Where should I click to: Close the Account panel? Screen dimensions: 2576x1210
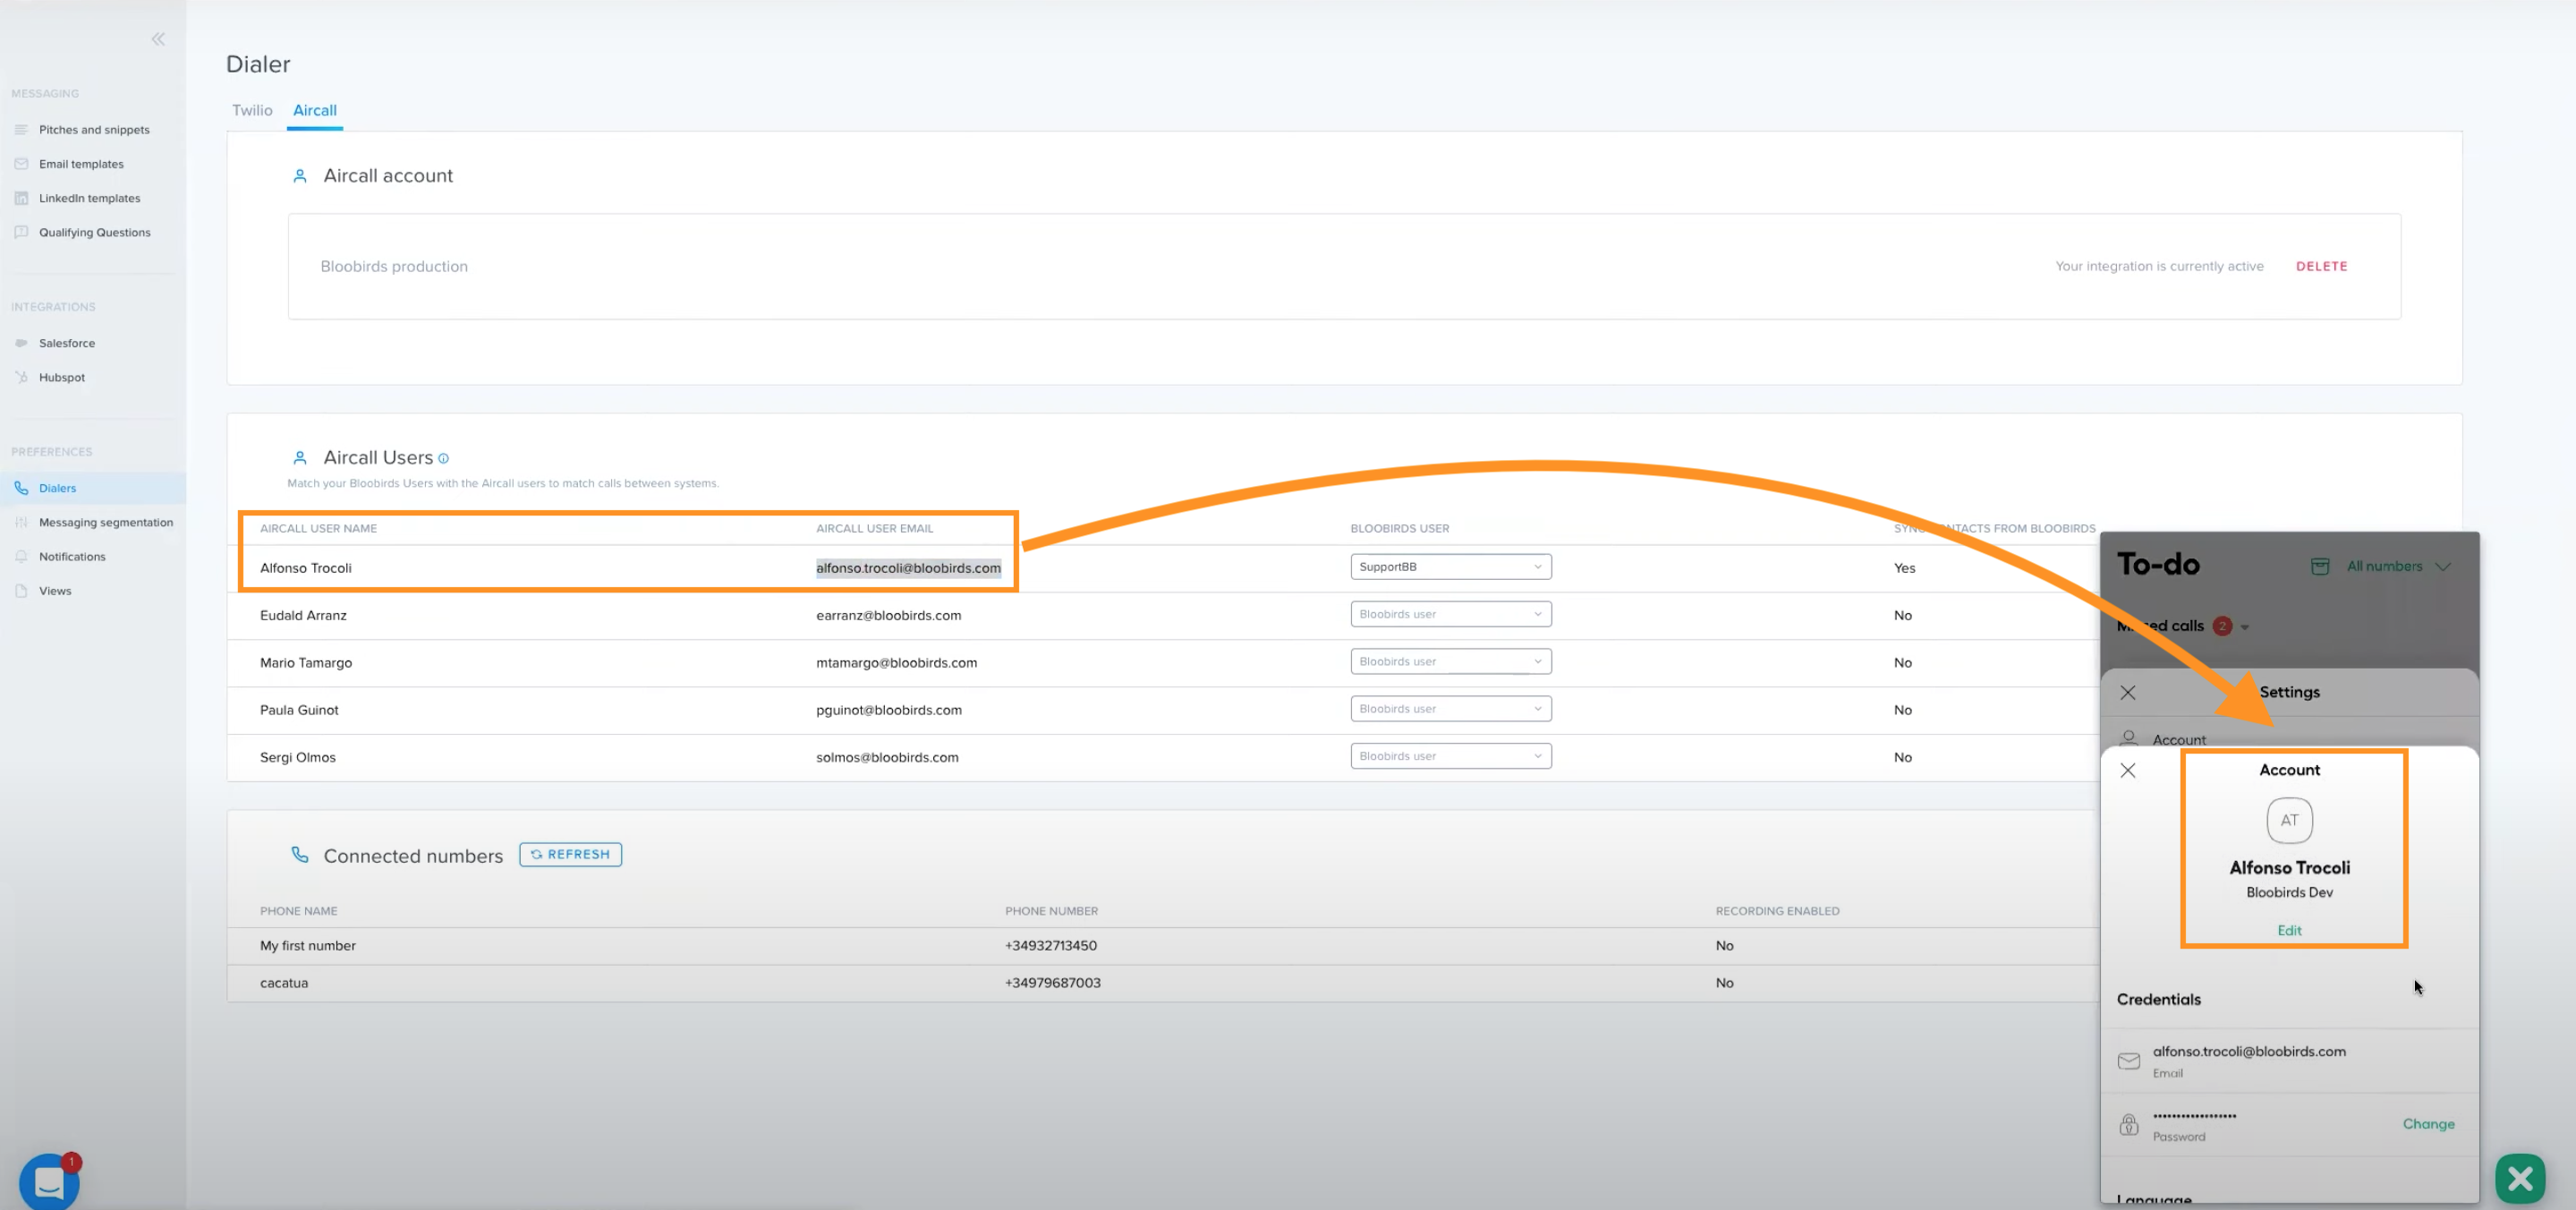tap(2128, 770)
